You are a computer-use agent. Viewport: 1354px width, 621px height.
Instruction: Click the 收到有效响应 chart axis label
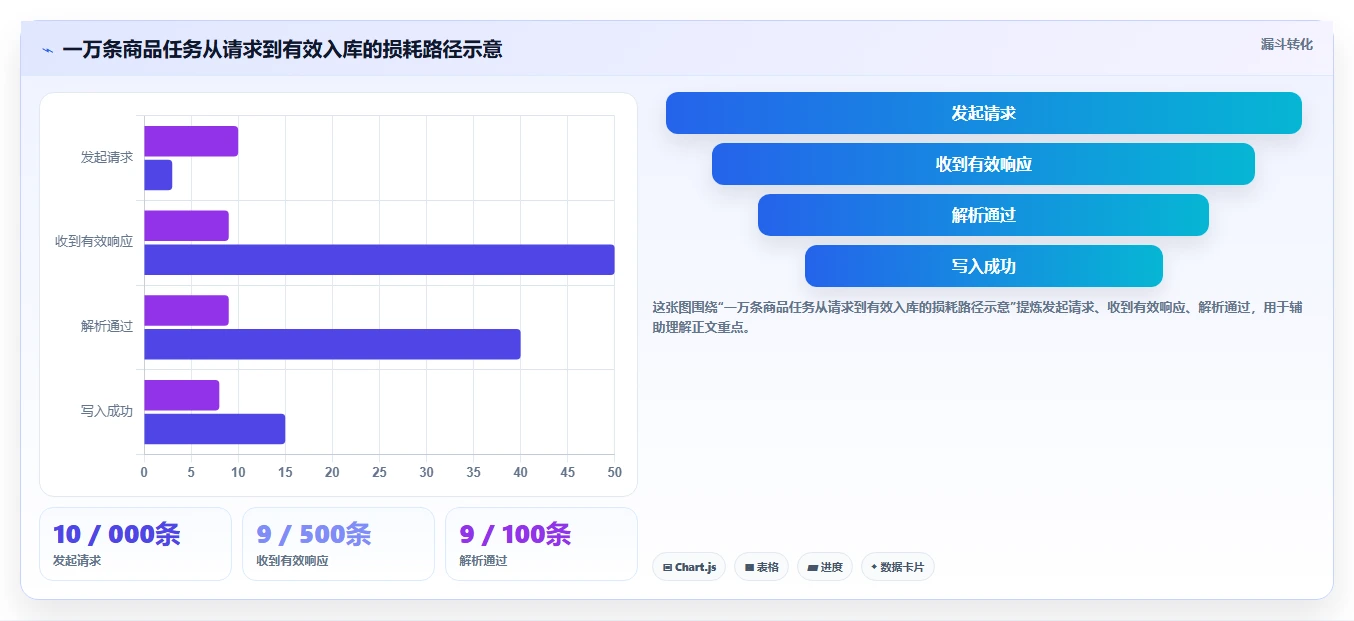pos(94,242)
